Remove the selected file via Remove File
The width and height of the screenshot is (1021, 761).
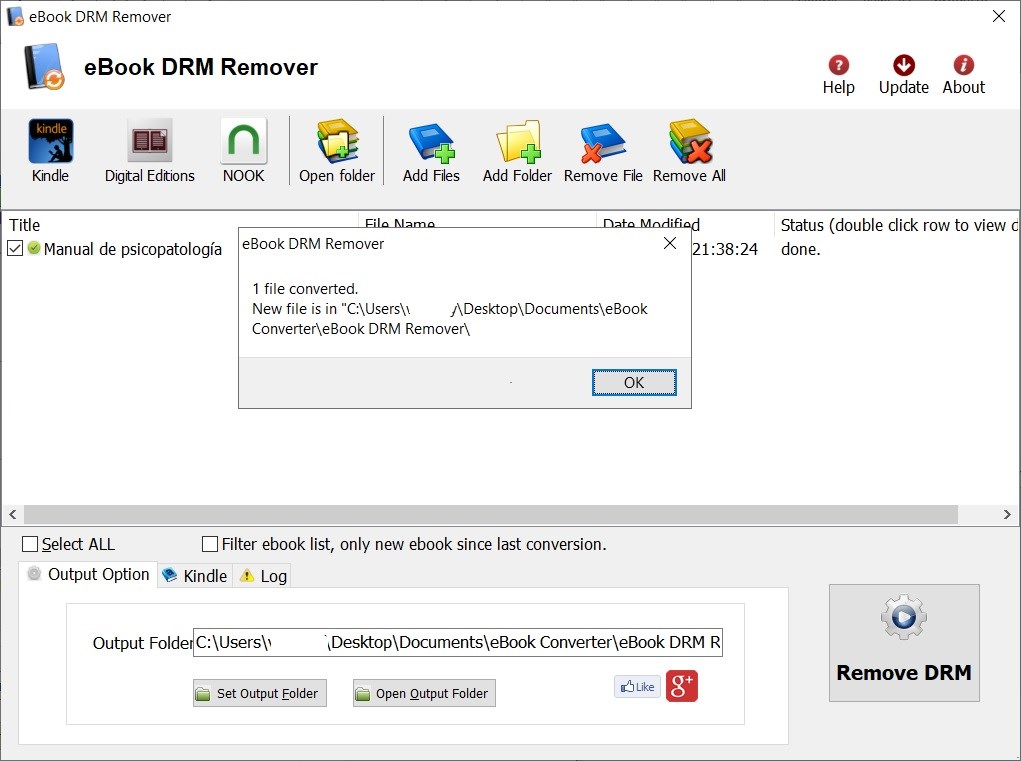tap(603, 142)
